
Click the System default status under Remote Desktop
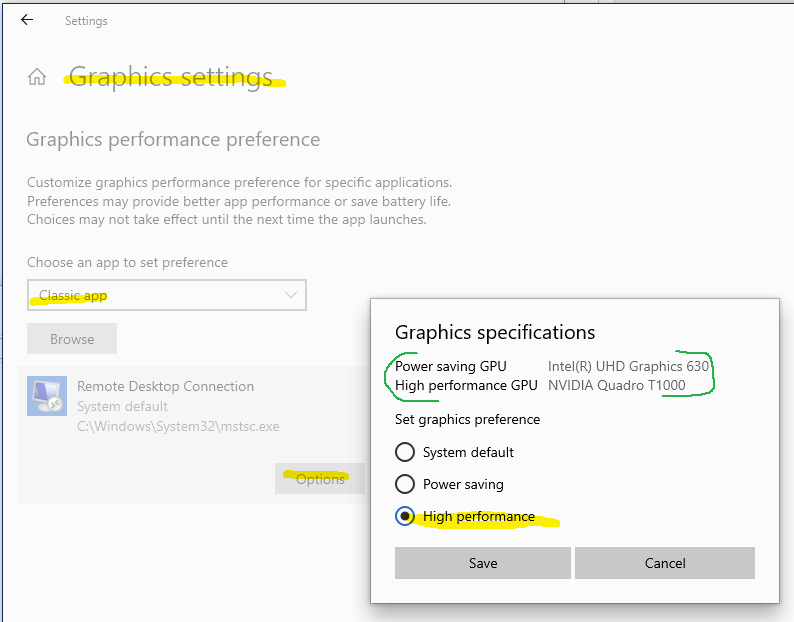(x=122, y=406)
